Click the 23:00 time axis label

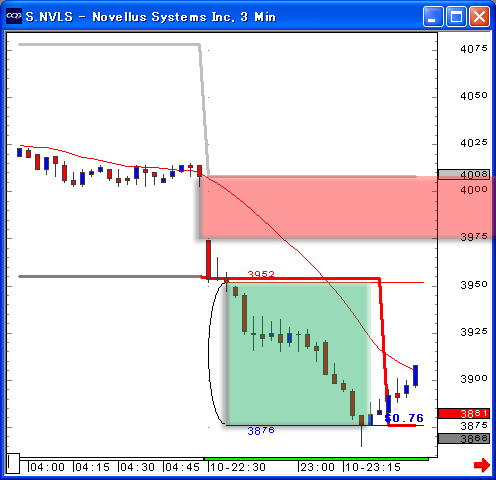[x=317, y=467]
